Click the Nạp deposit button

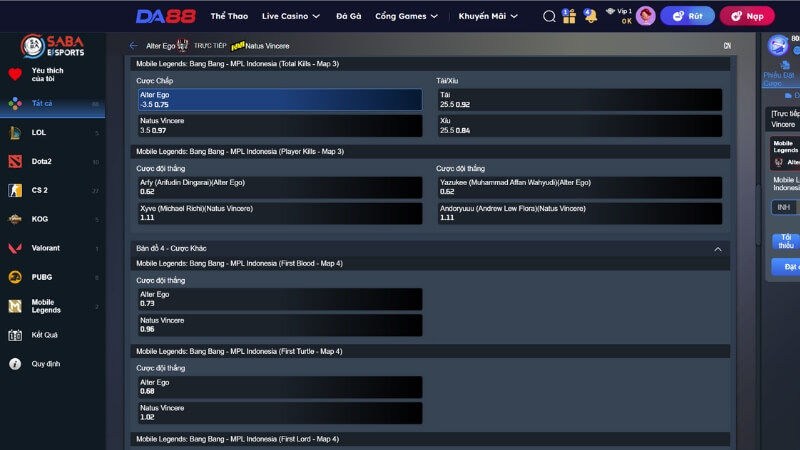pos(746,16)
